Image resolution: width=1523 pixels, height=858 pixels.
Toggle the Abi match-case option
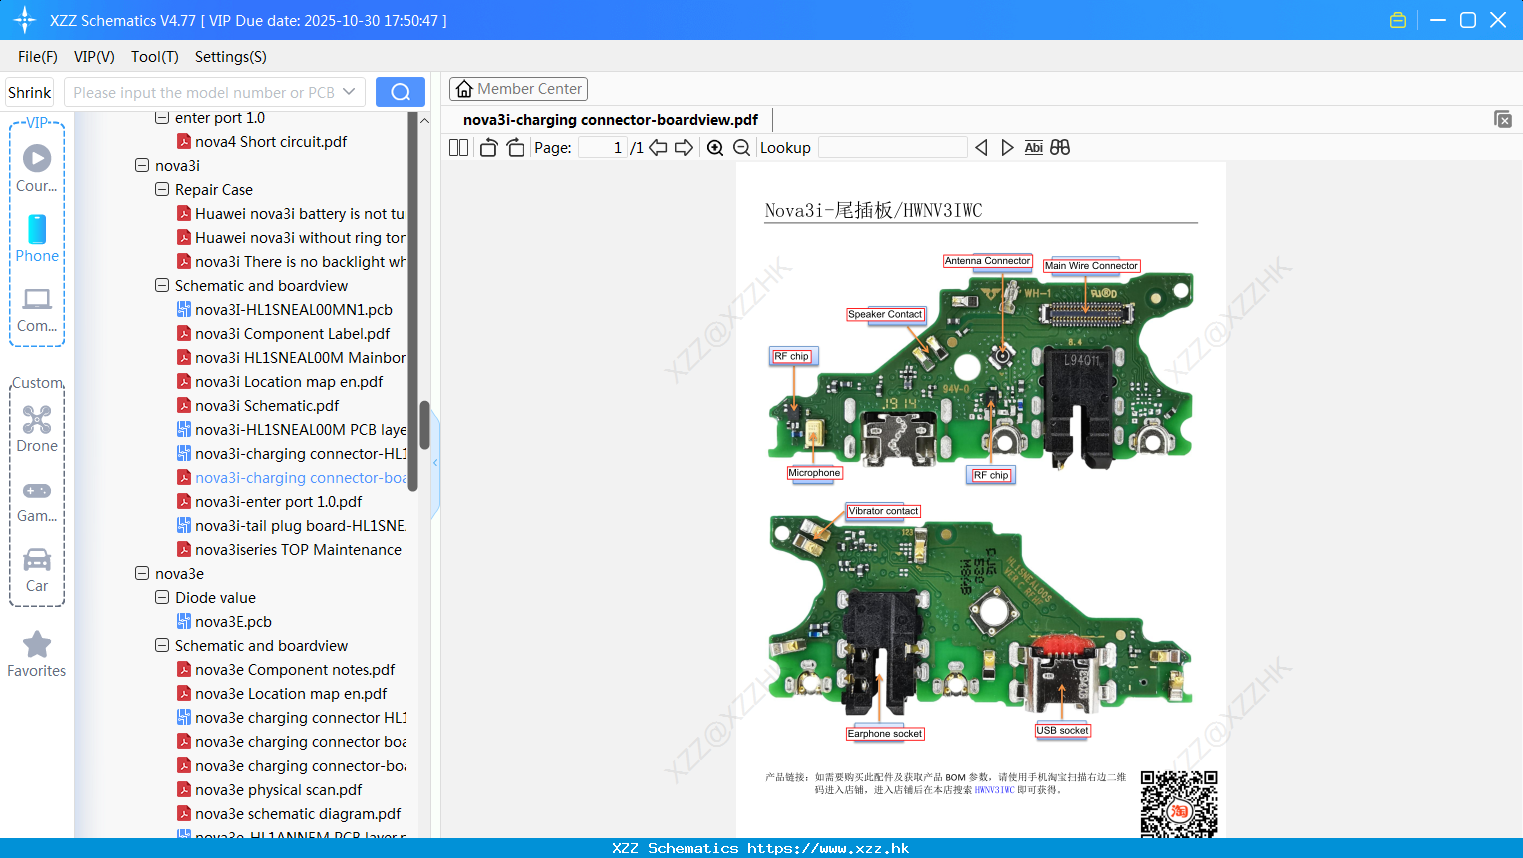click(x=1034, y=148)
